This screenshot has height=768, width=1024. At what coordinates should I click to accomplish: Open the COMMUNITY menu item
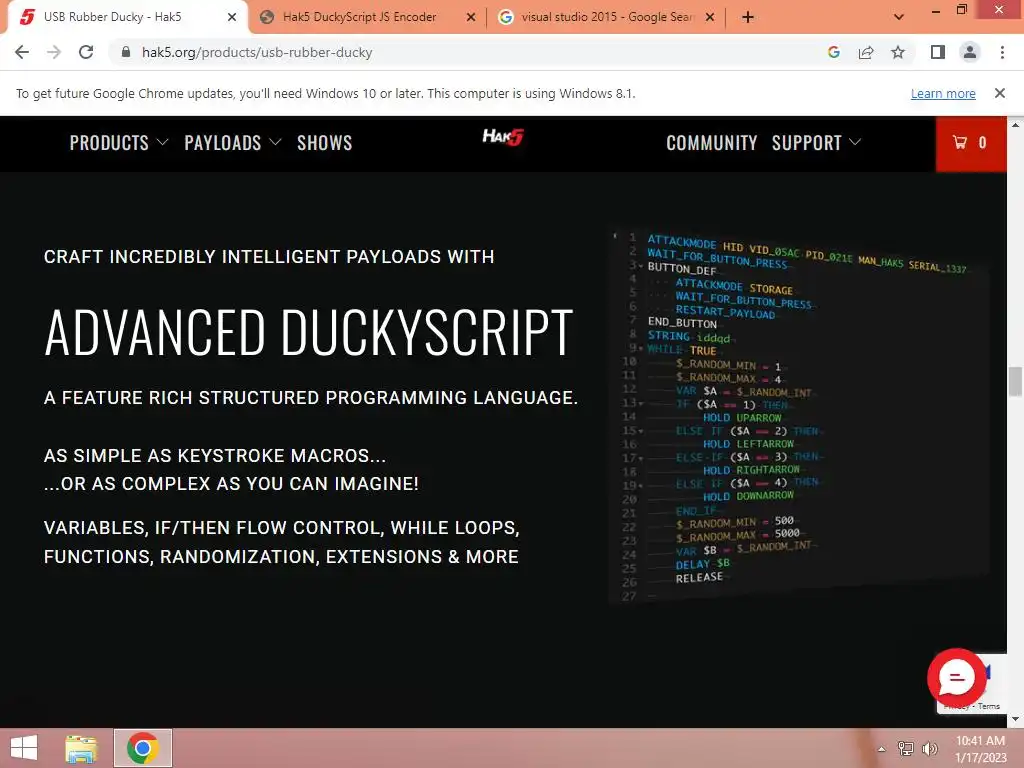tap(712, 143)
